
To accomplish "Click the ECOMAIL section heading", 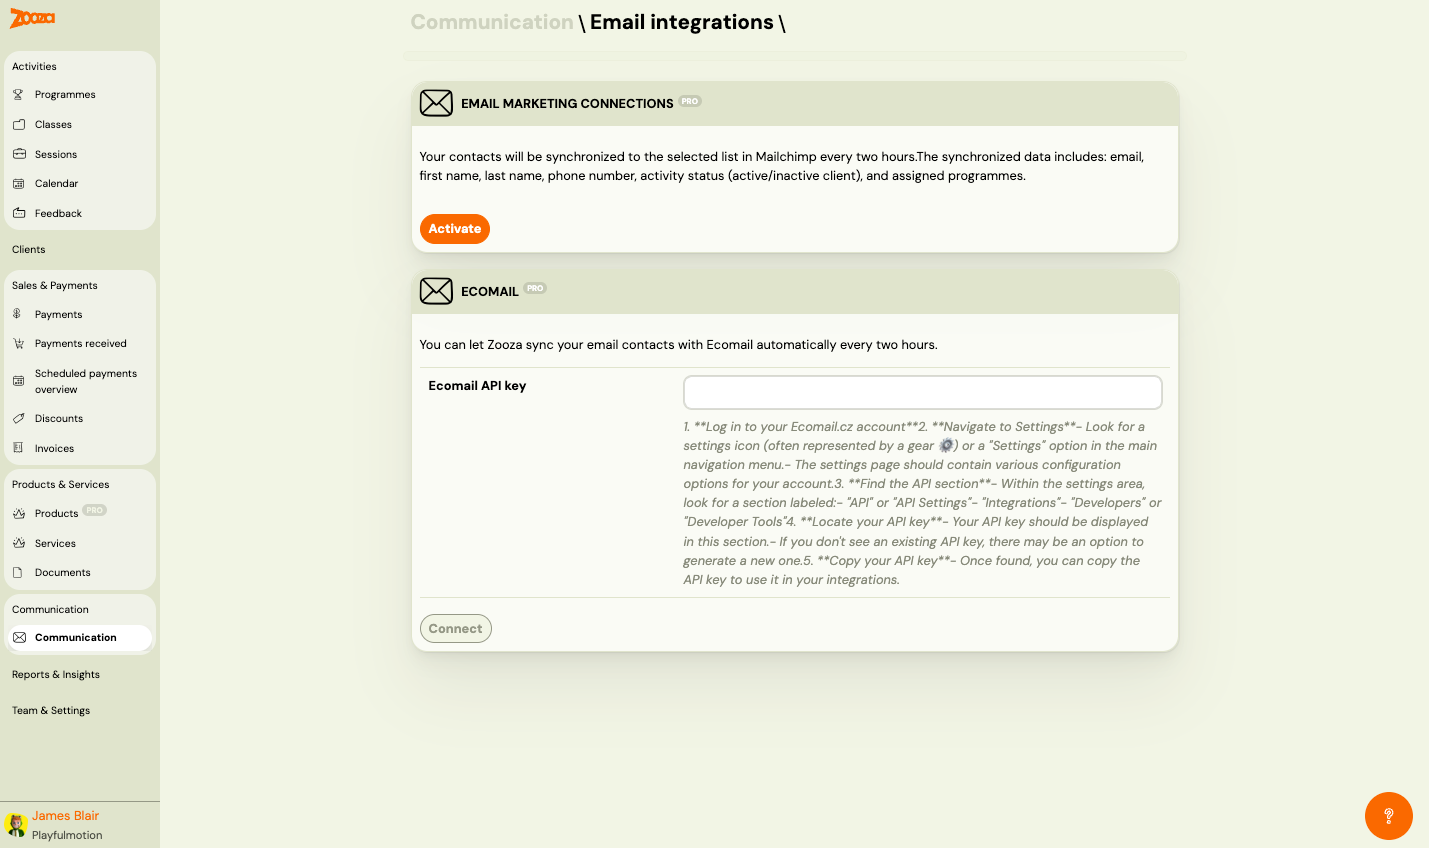I will pos(490,292).
